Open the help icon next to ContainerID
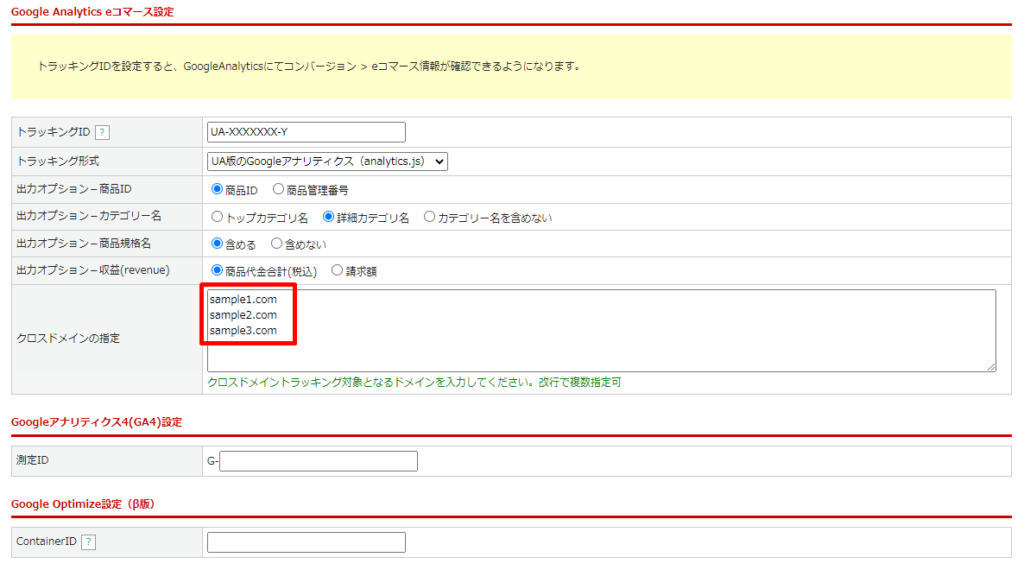 coord(88,542)
